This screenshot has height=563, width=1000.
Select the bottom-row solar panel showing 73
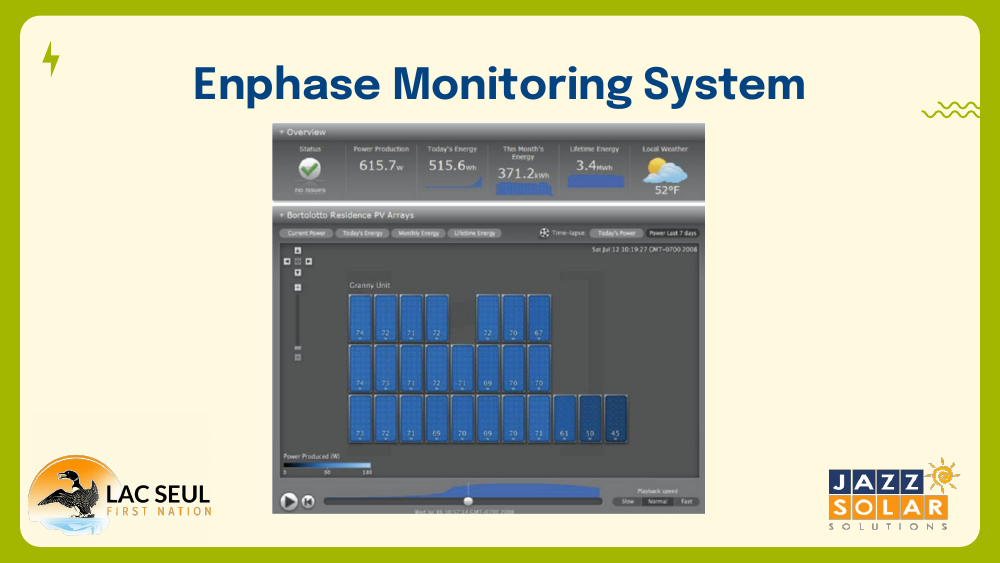pos(360,419)
